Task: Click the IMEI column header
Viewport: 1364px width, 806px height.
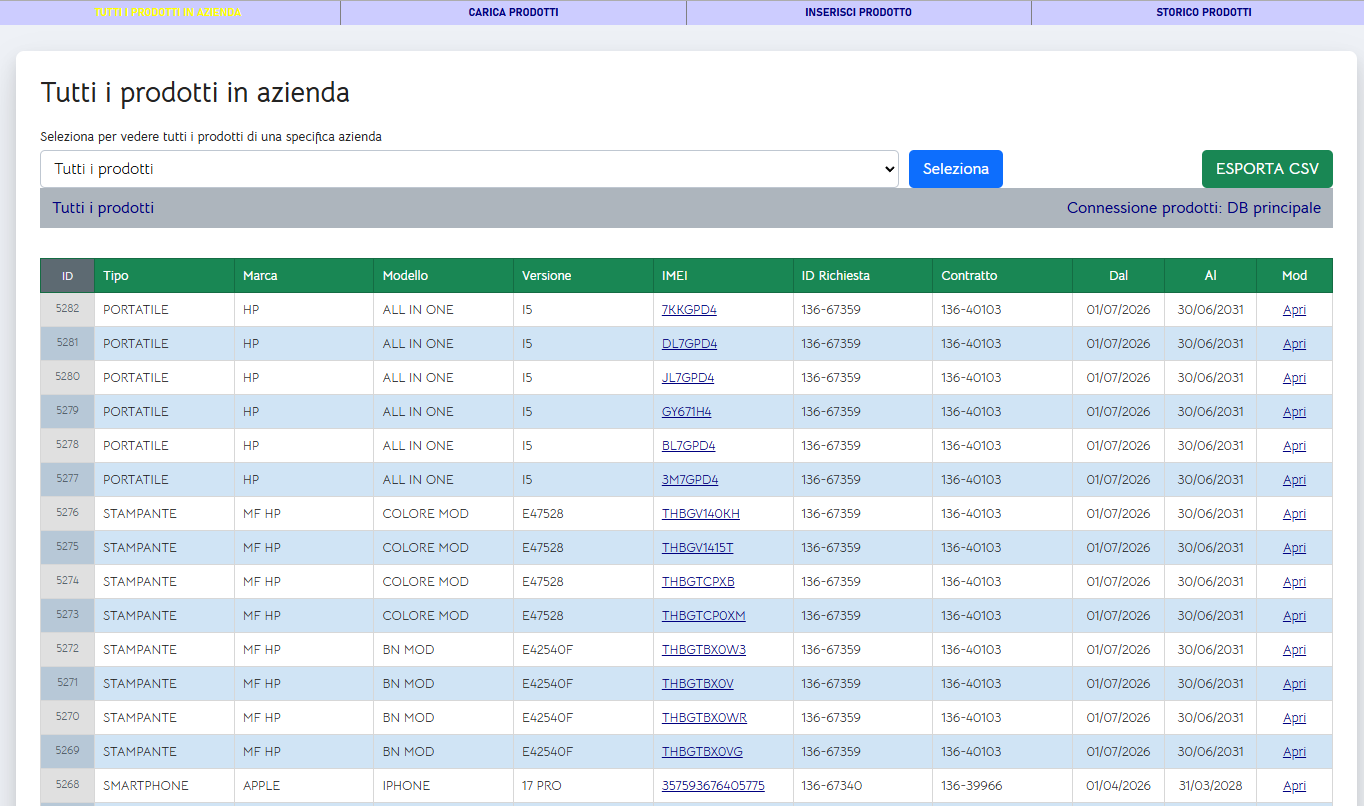Action: coord(723,276)
